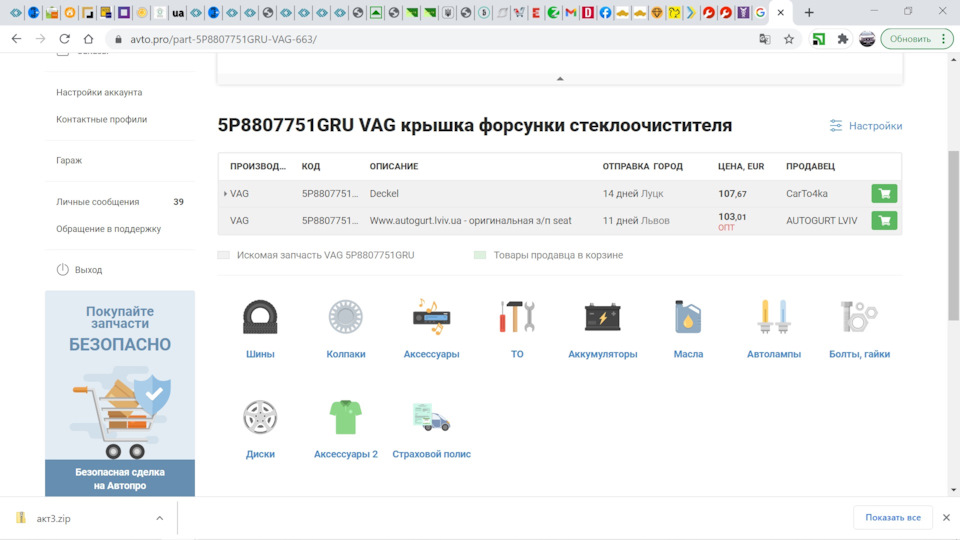Image resolution: width=960 pixels, height=540 pixels.
Task: Close the downloads bar
Action: [946, 517]
